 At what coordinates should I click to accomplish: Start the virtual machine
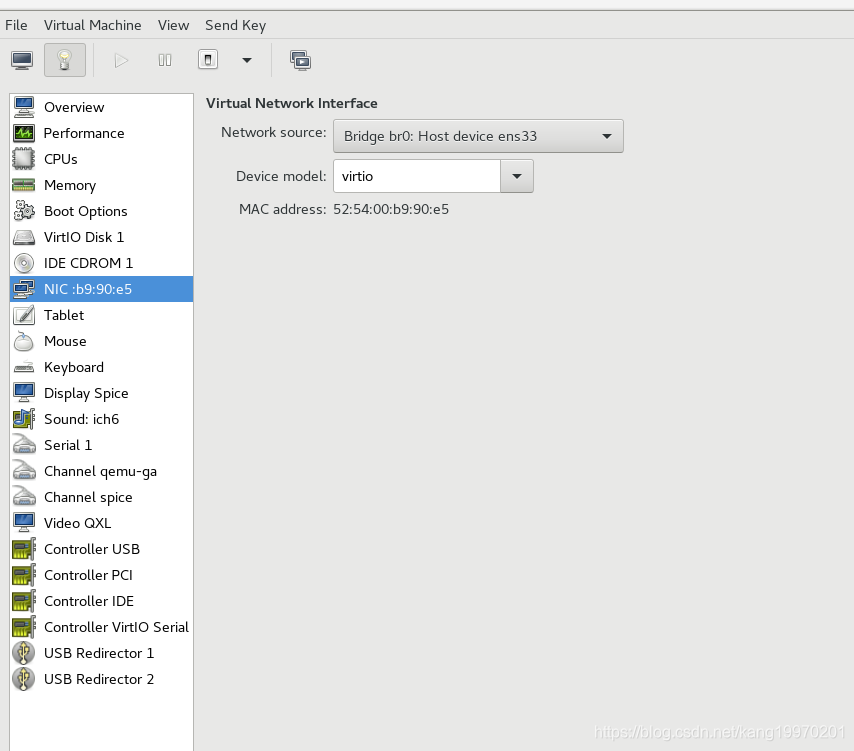pos(121,60)
